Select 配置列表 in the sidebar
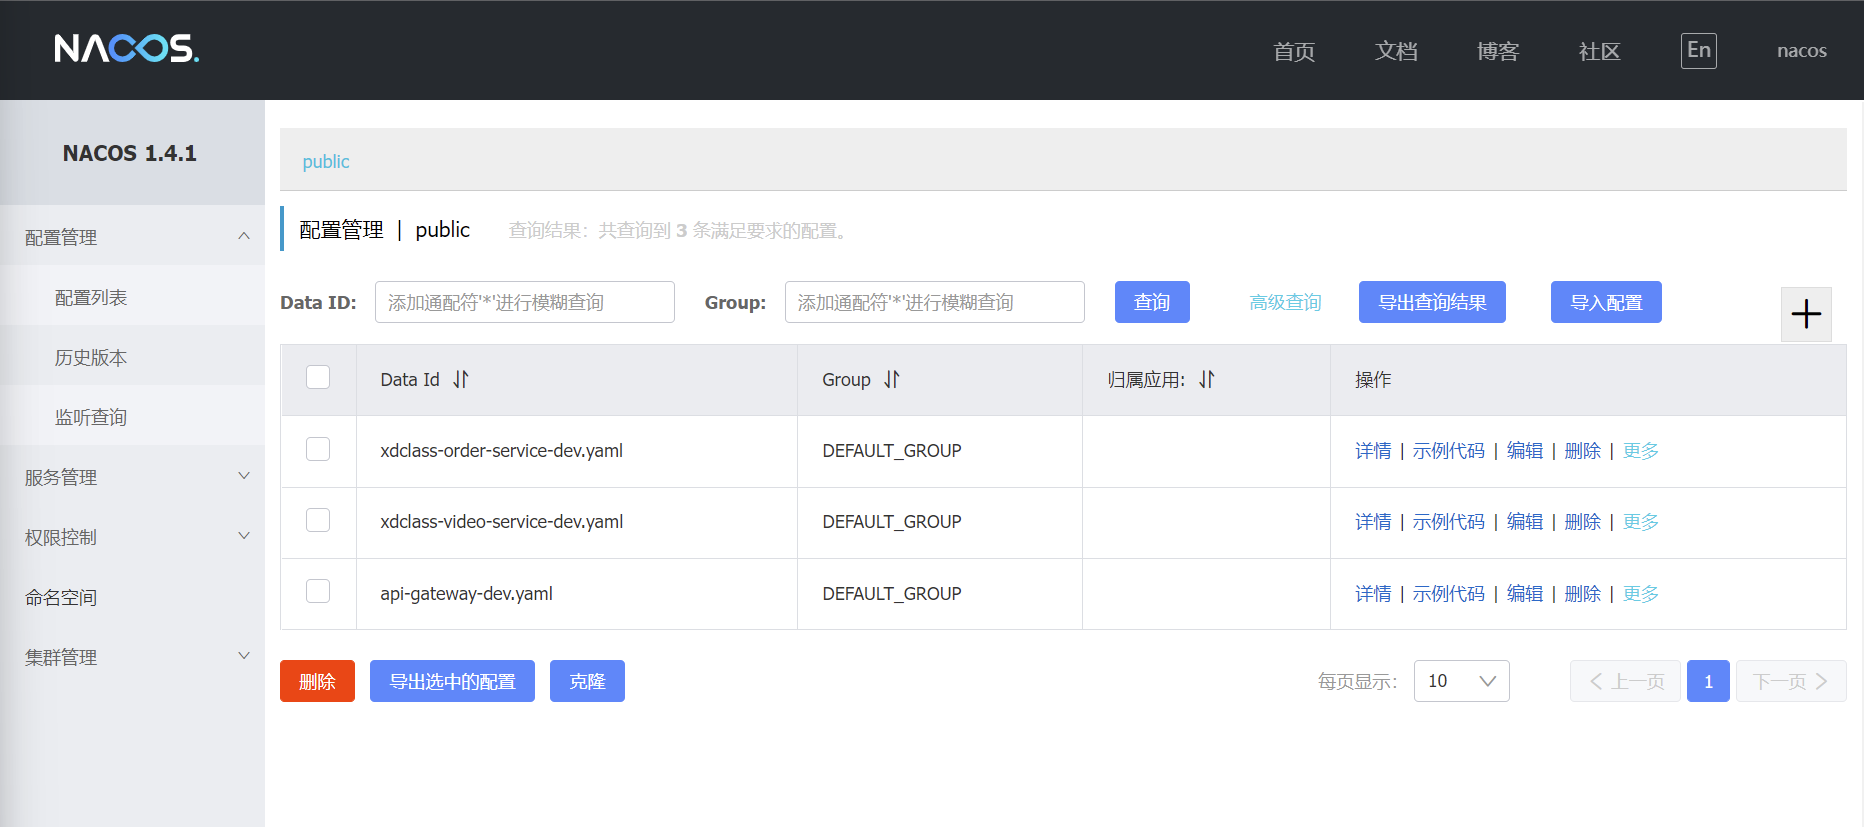1864x827 pixels. 132,297
